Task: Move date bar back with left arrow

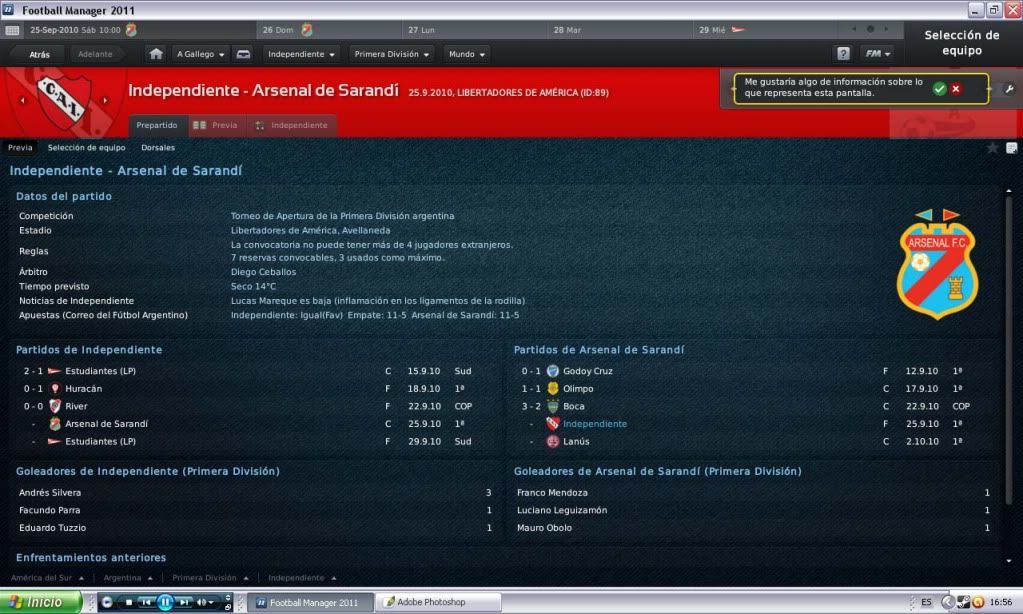Action: [x=853, y=29]
